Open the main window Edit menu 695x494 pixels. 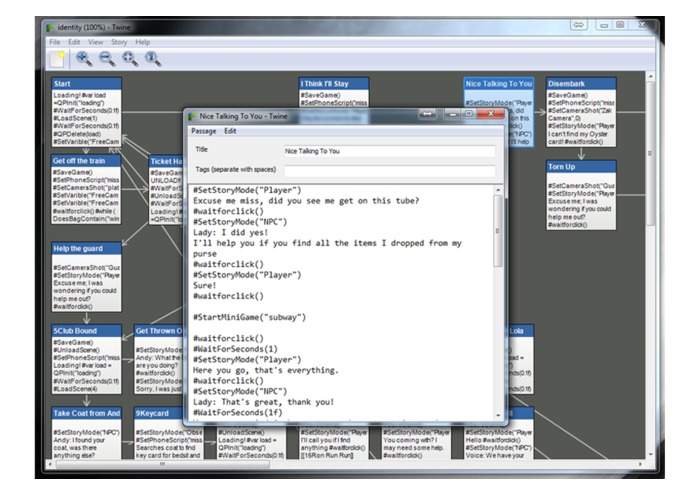click(74, 42)
